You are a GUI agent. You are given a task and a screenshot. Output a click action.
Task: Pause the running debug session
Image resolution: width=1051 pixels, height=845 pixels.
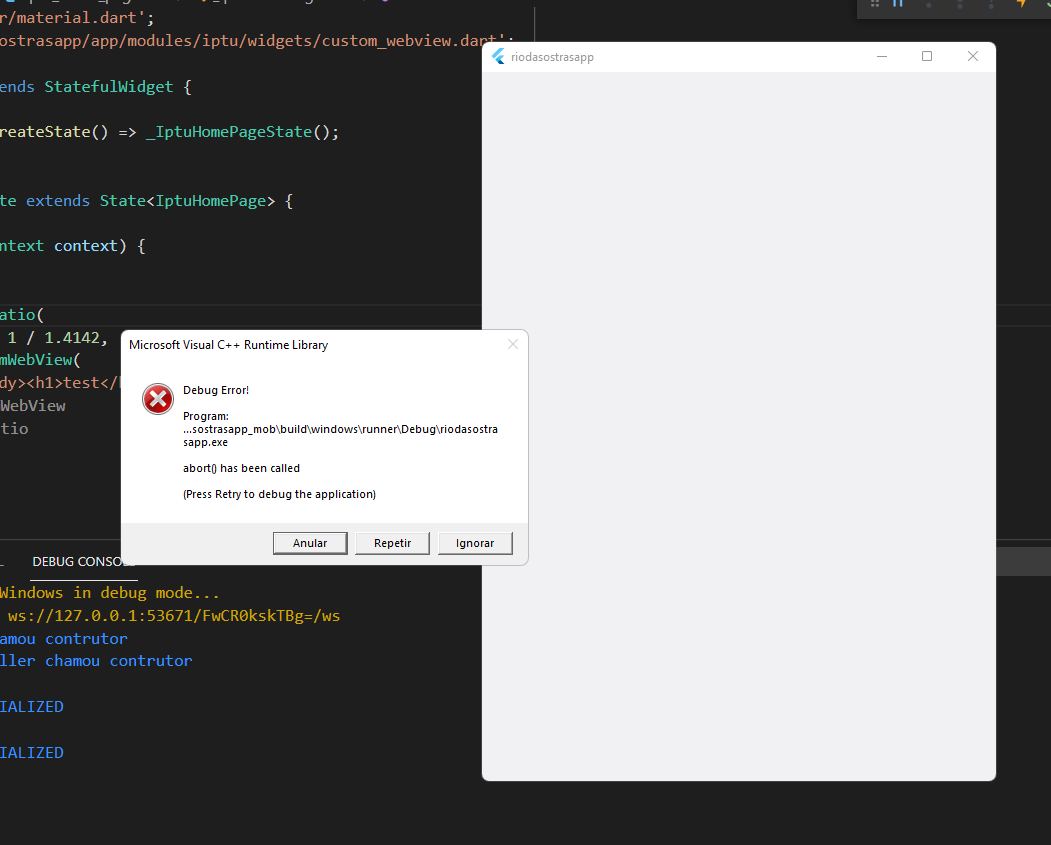tap(897, 5)
